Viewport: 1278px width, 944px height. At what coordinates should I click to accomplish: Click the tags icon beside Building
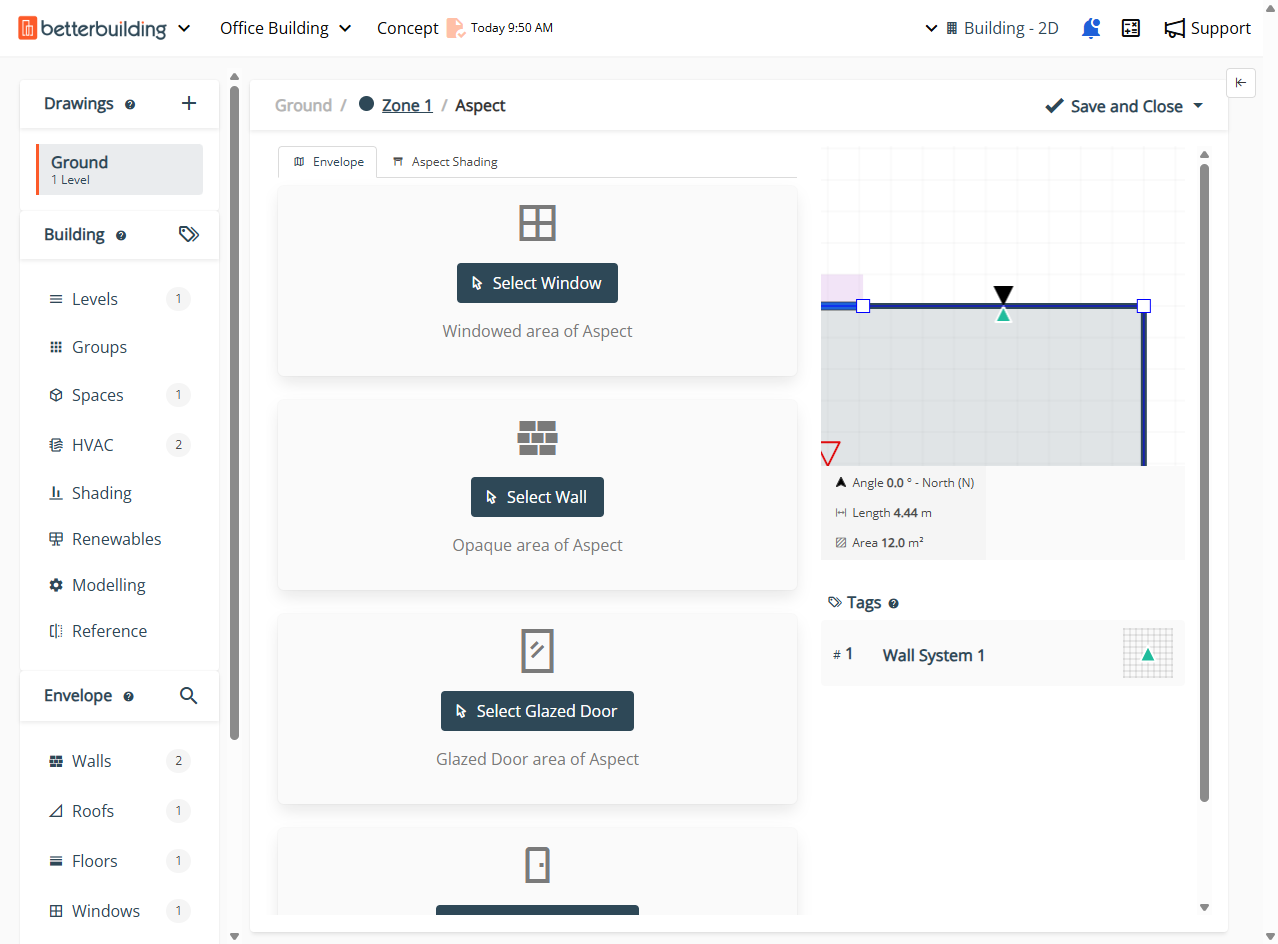[189, 234]
